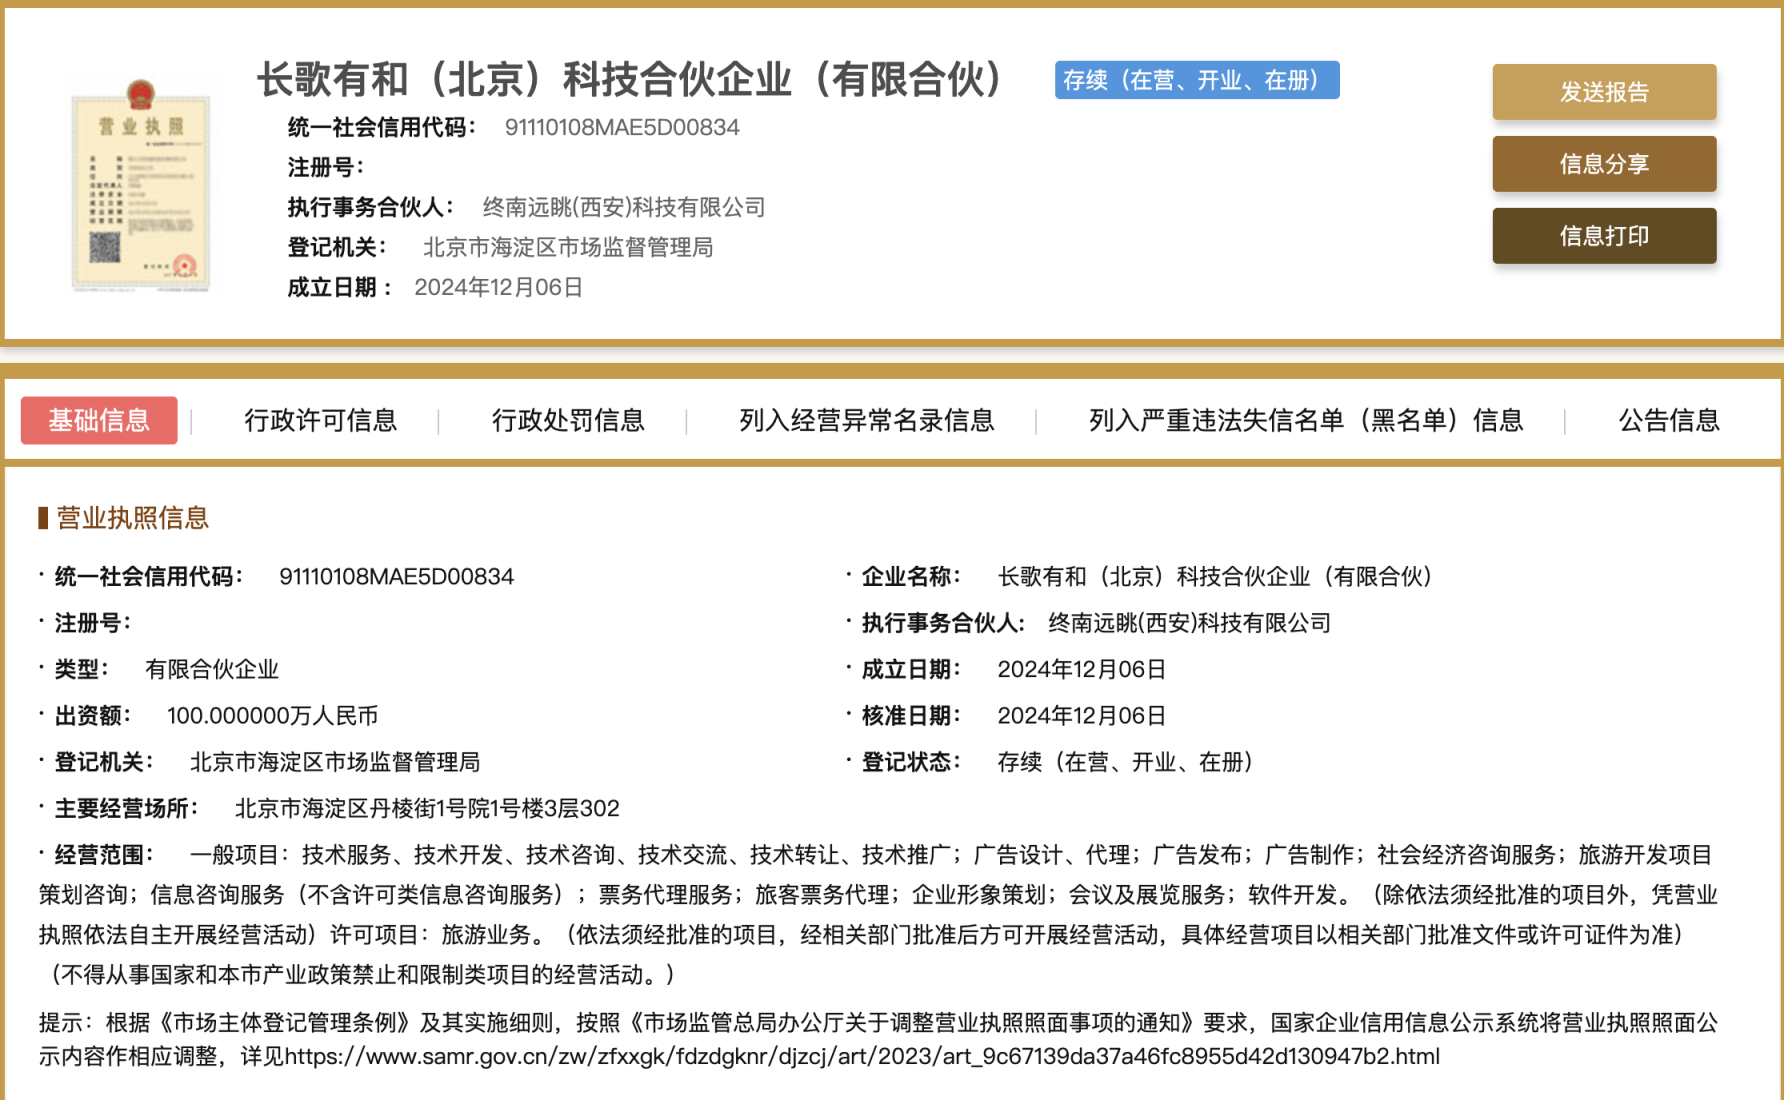Click the 信息分享 button
1784x1100 pixels.
pyautogui.click(x=1603, y=164)
